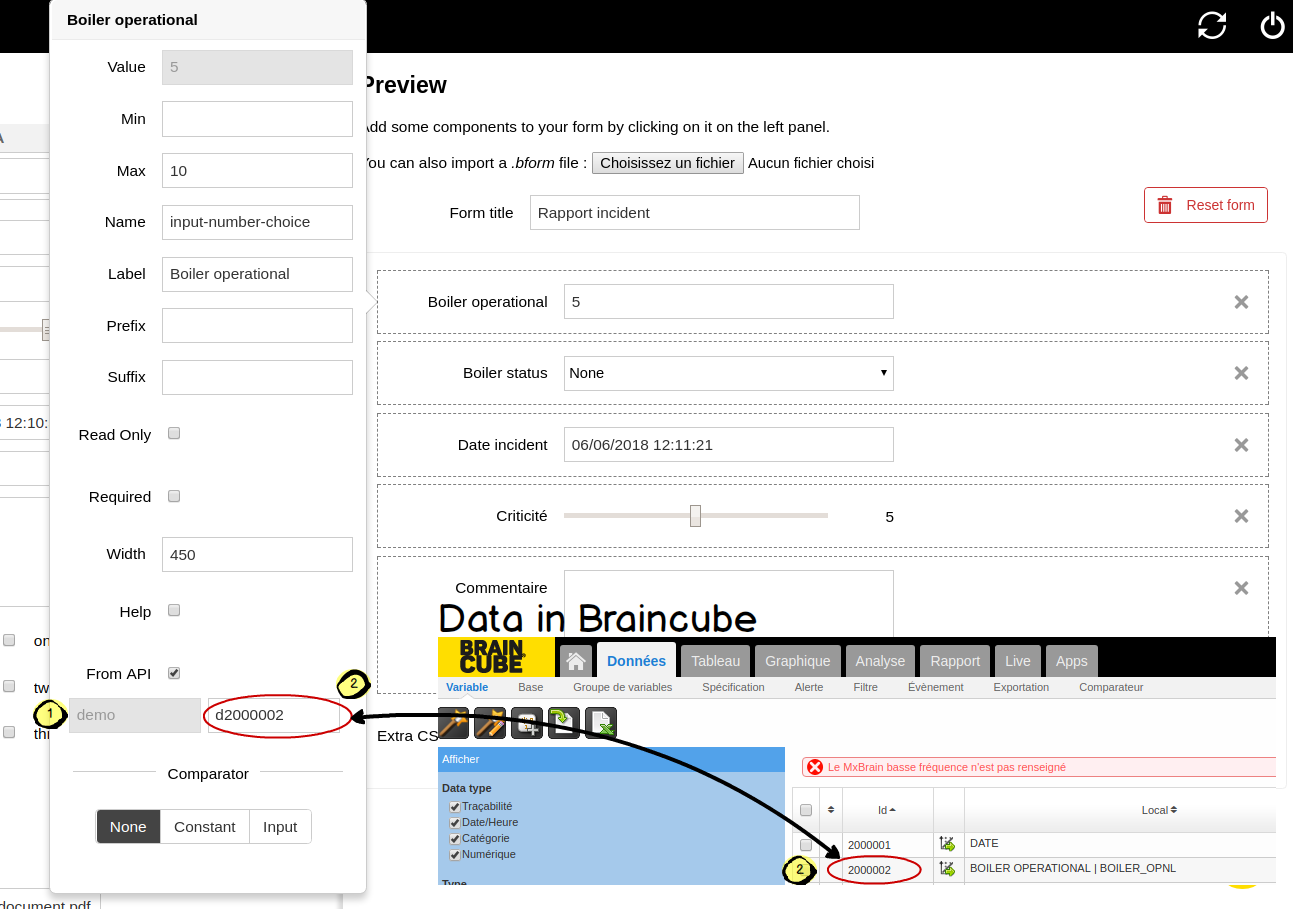Remove the Boiler operational field with X
This screenshot has width=1293, height=909.
coord(1241,302)
